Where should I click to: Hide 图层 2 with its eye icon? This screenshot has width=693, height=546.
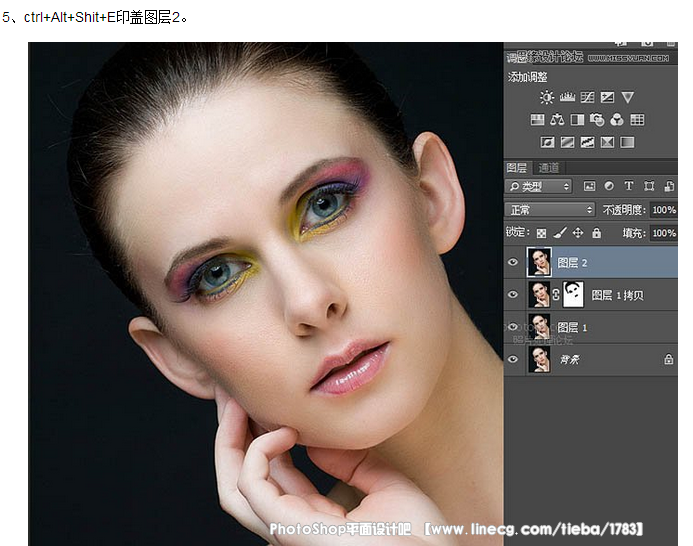(513, 262)
